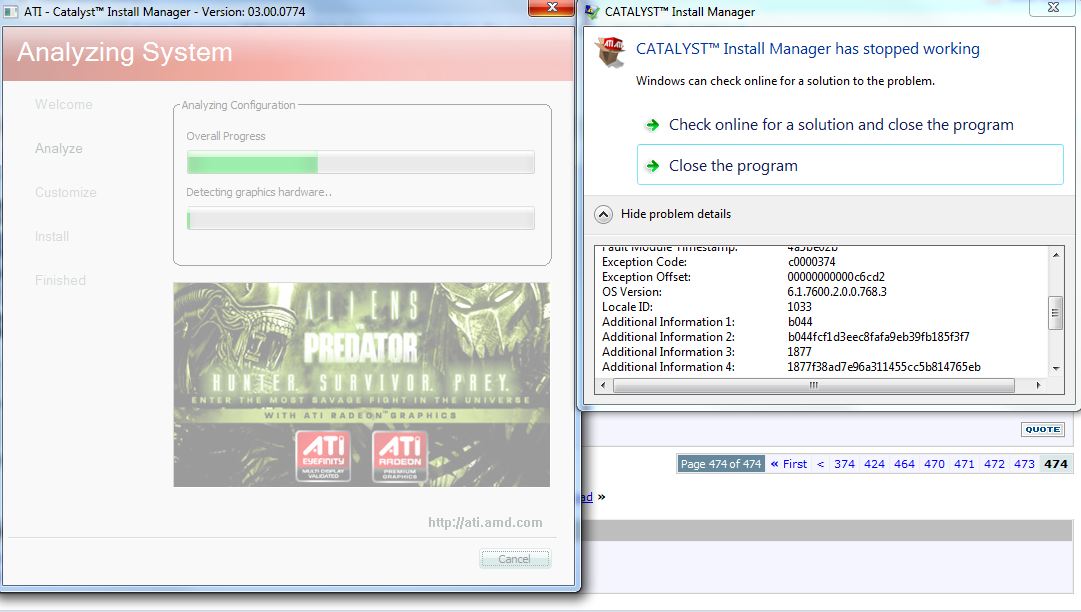Viewport: 1081px width, 612px height.
Task: Open forum page 471
Action: tap(964, 464)
